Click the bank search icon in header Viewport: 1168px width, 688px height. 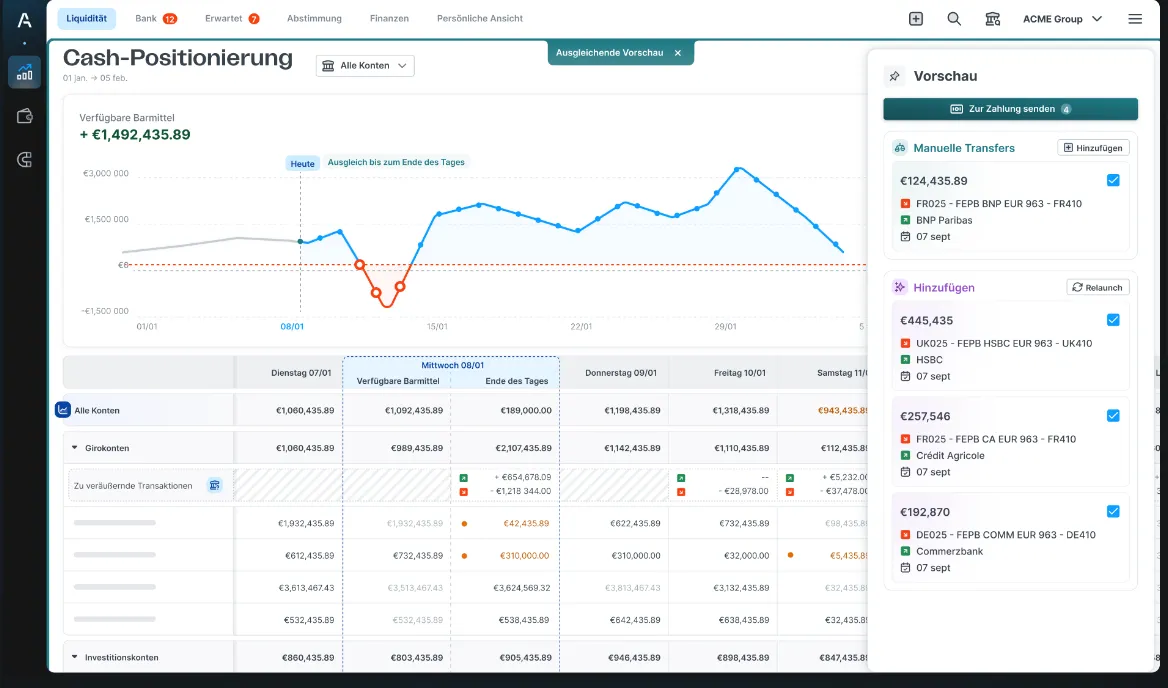pos(992,19)
